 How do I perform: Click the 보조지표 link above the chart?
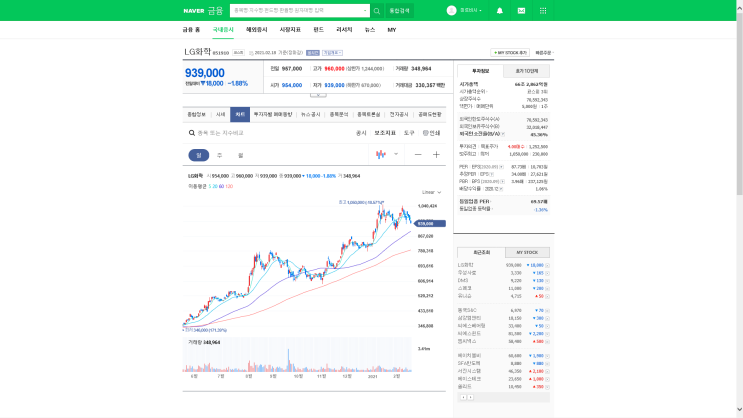tap(385, 133)
